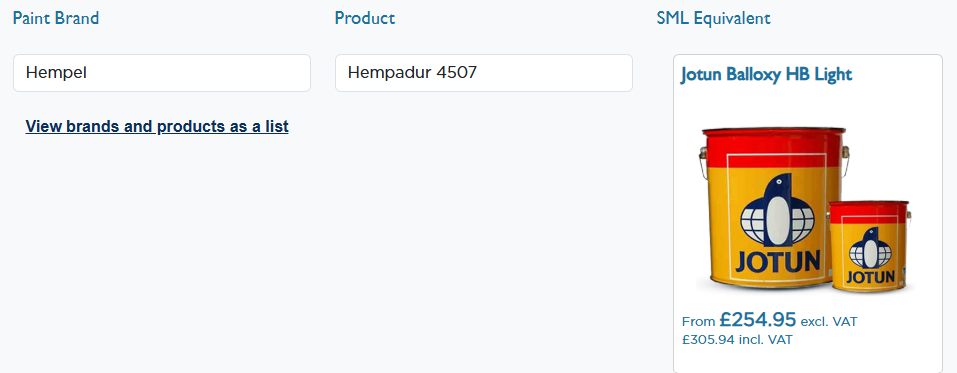Click the red lid of the small can
The width and height of the screenshot is (957, 373).
click(x=870, y=211)
